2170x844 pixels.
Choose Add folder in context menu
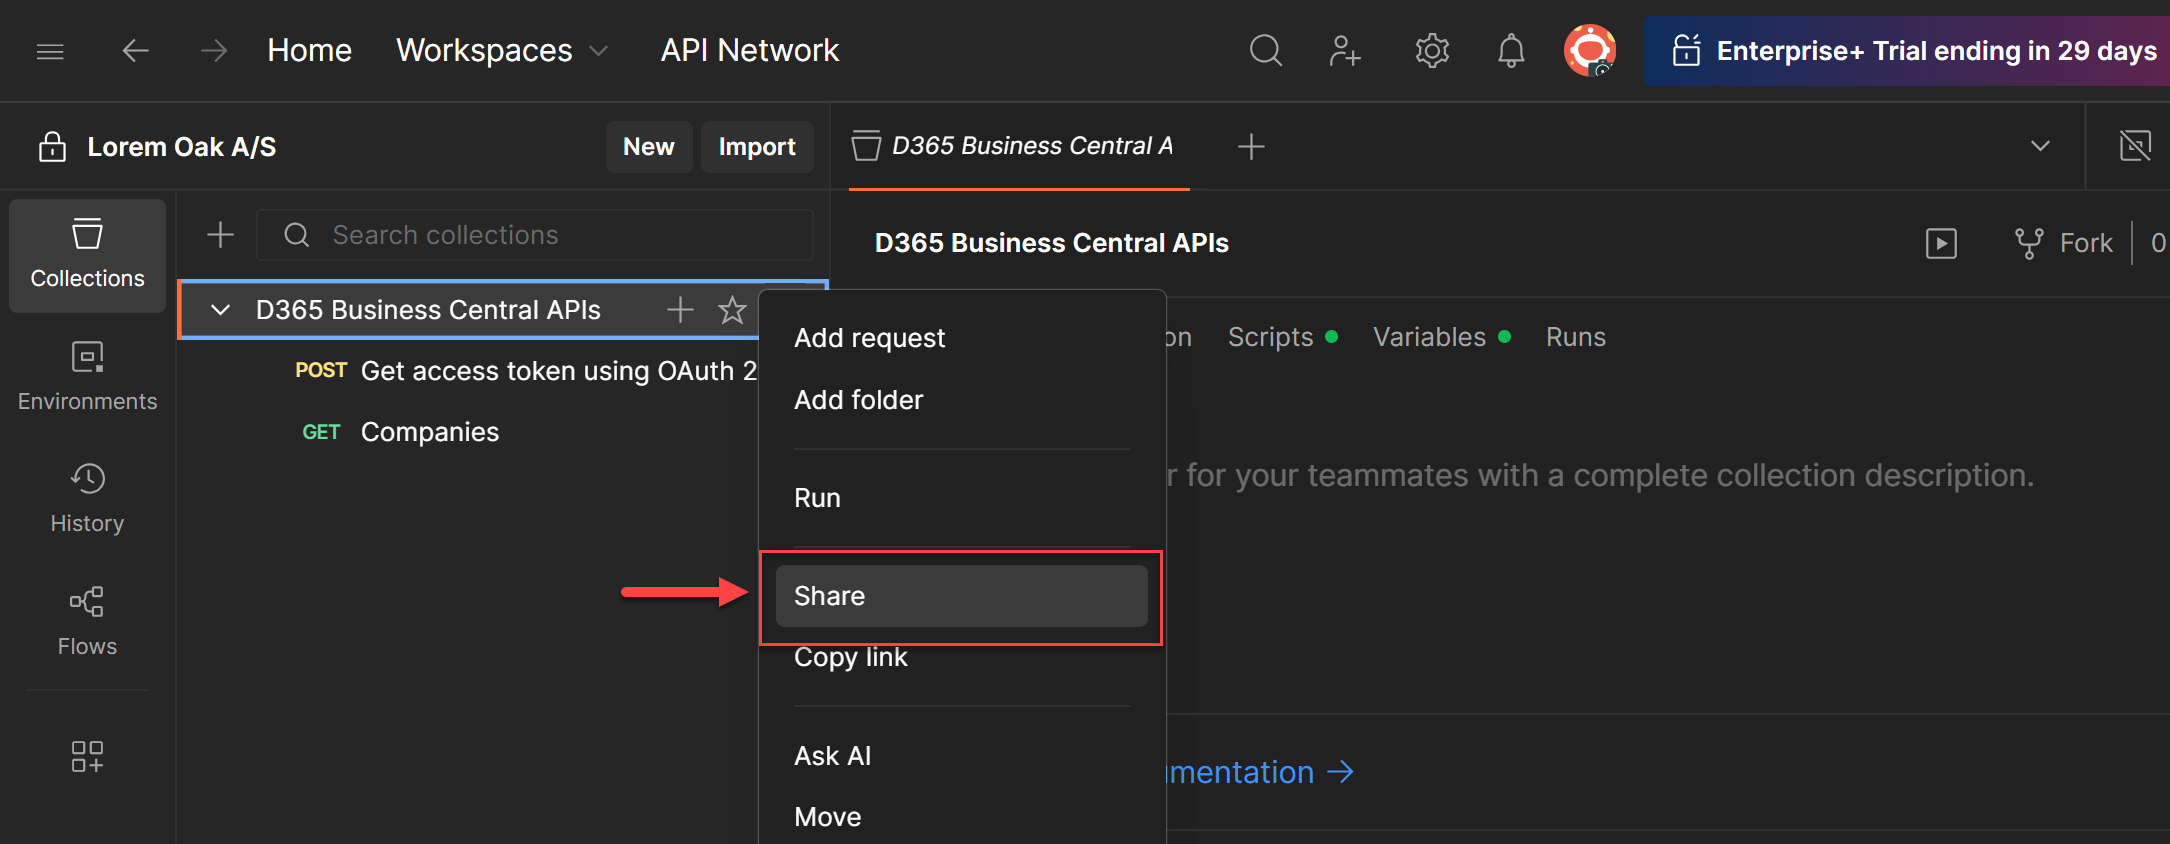[962, 400]
